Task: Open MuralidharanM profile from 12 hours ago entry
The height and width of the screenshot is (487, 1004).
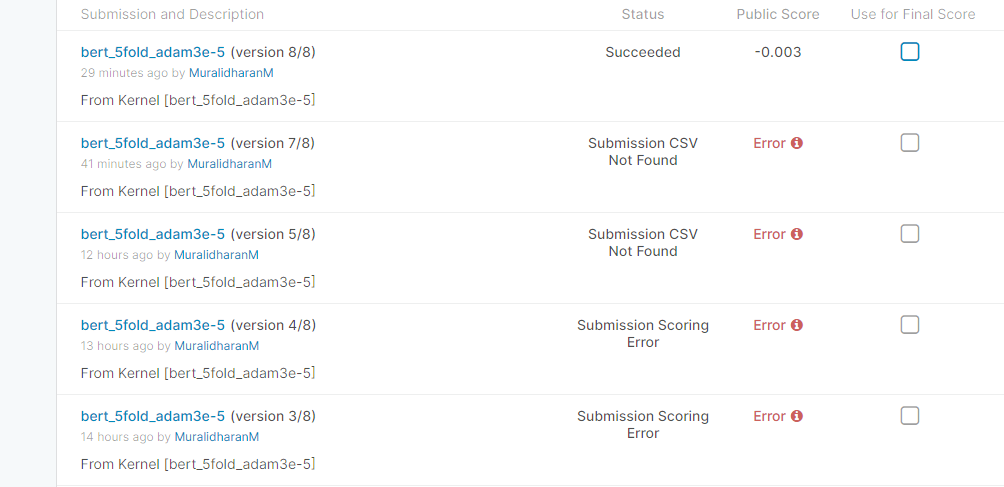Action: [x=216, y=255]
